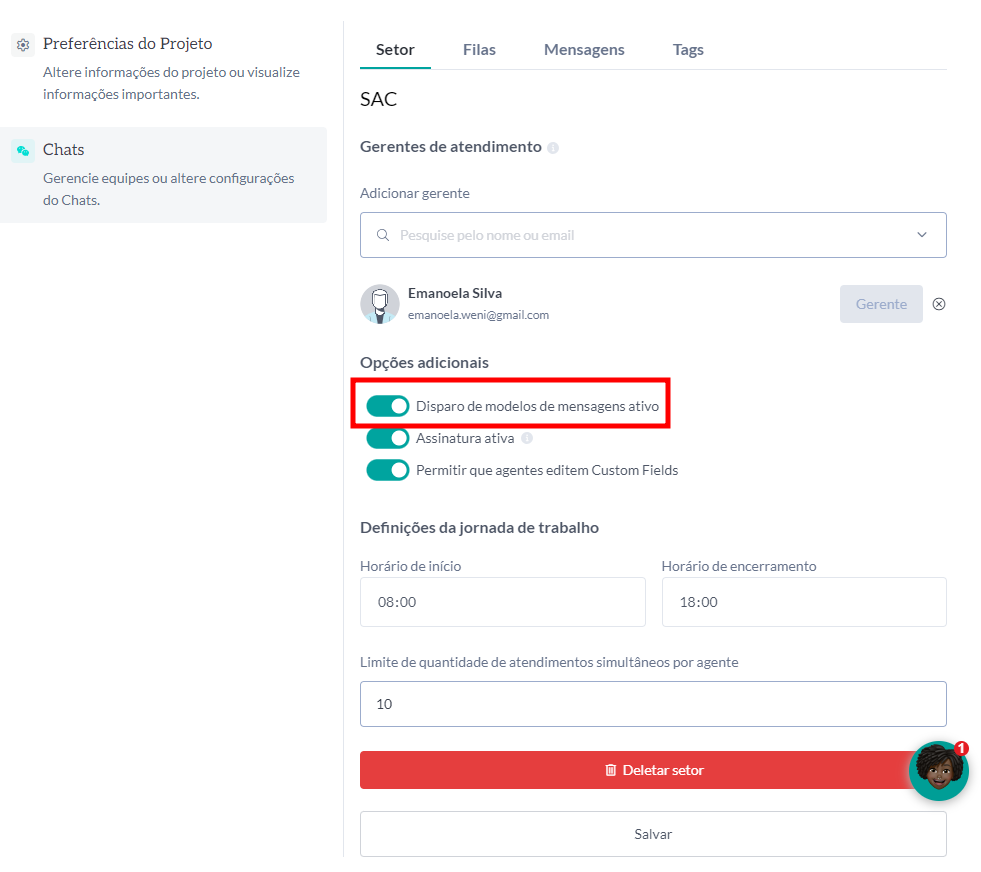
Task: Expand the Adicionar gerente dropdown chevron
Action: 922,234
